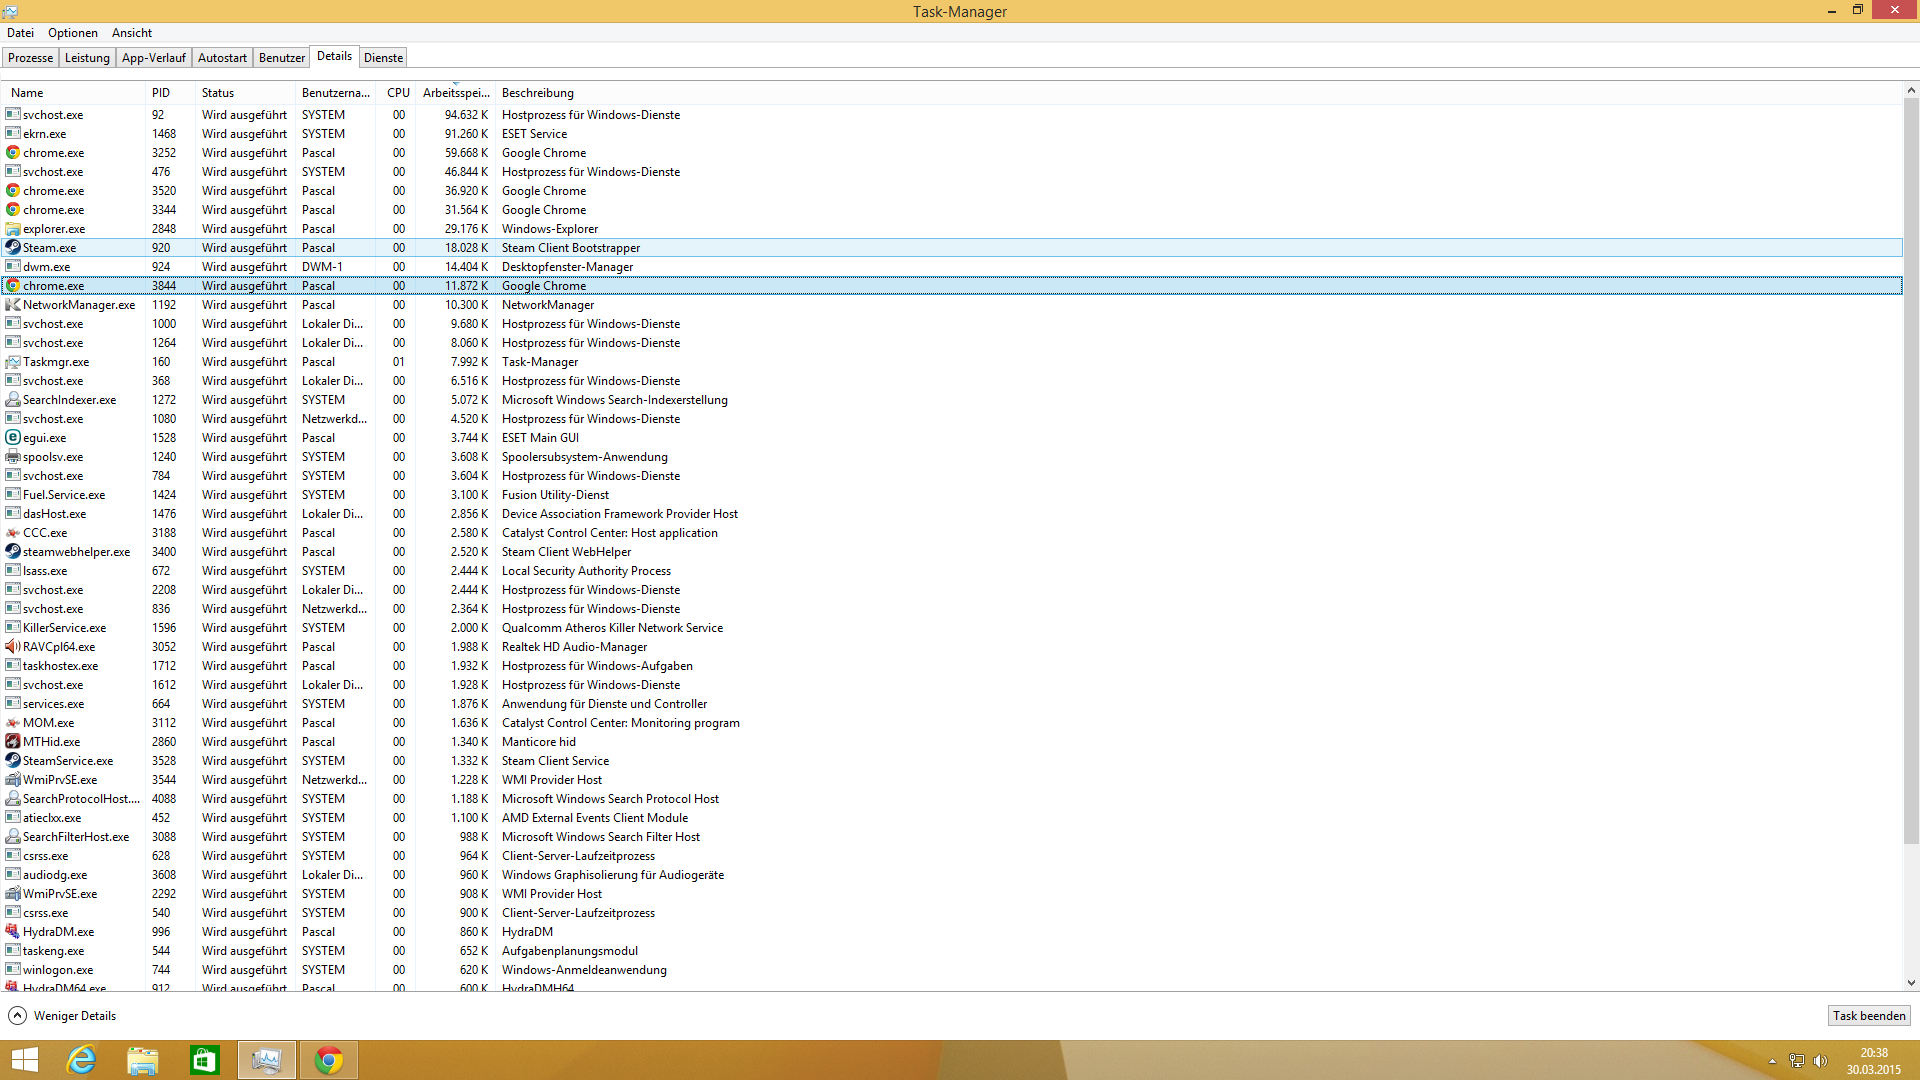The width and height of the screenshot is (1920, 1080).
Task: Open Google Chrome from the taskbar
Action: (x=329, y=1060)
